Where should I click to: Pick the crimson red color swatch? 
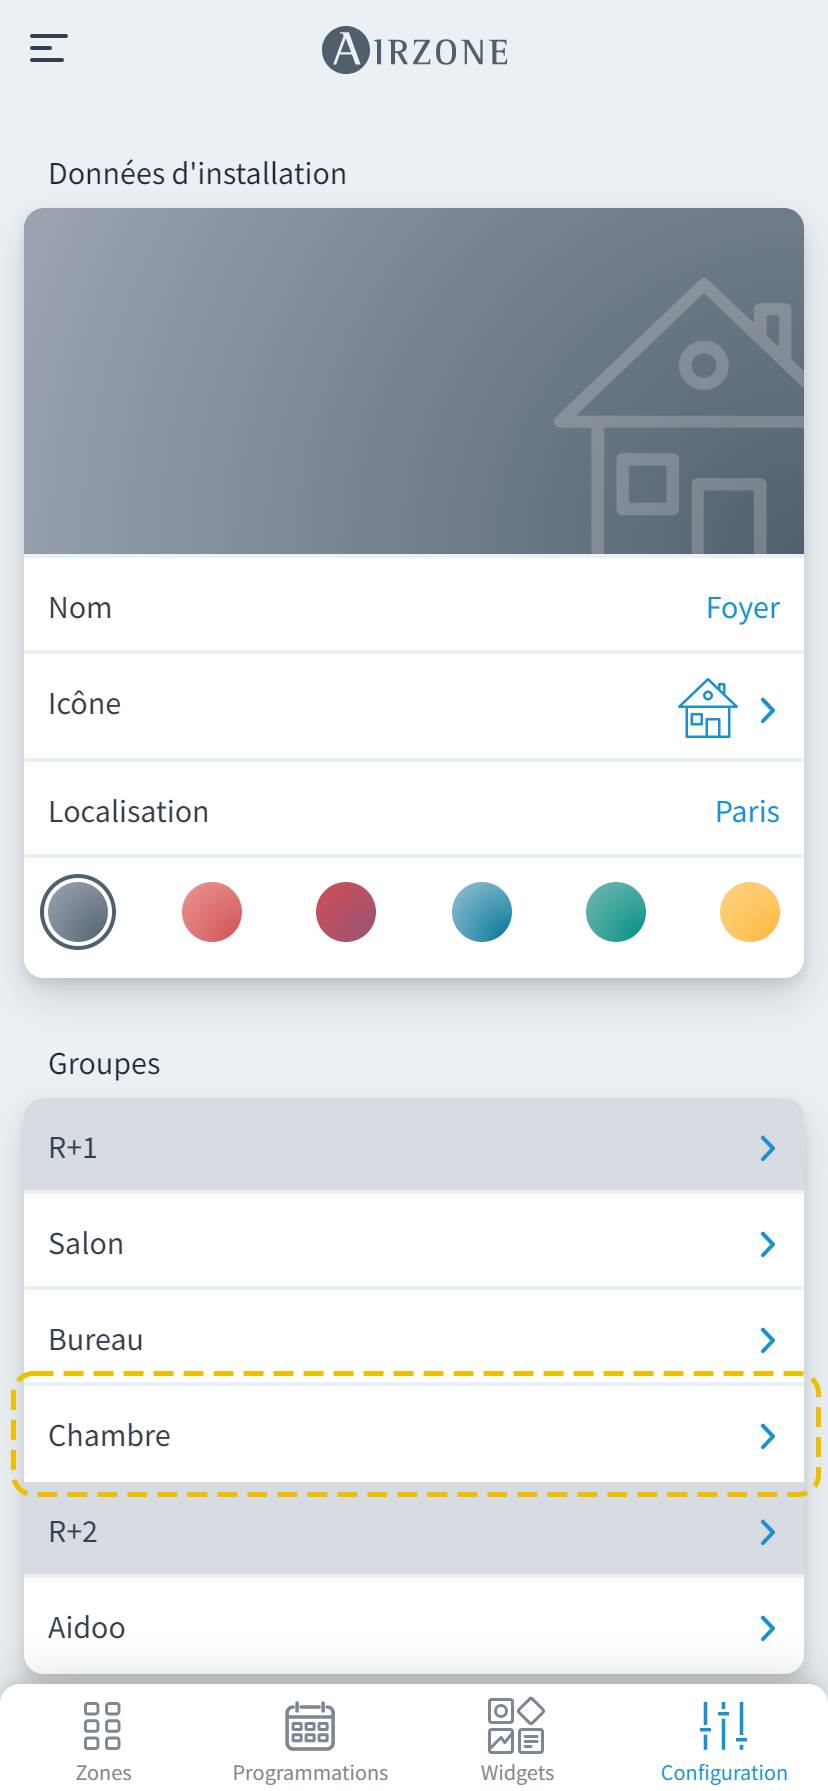(346, 912)
